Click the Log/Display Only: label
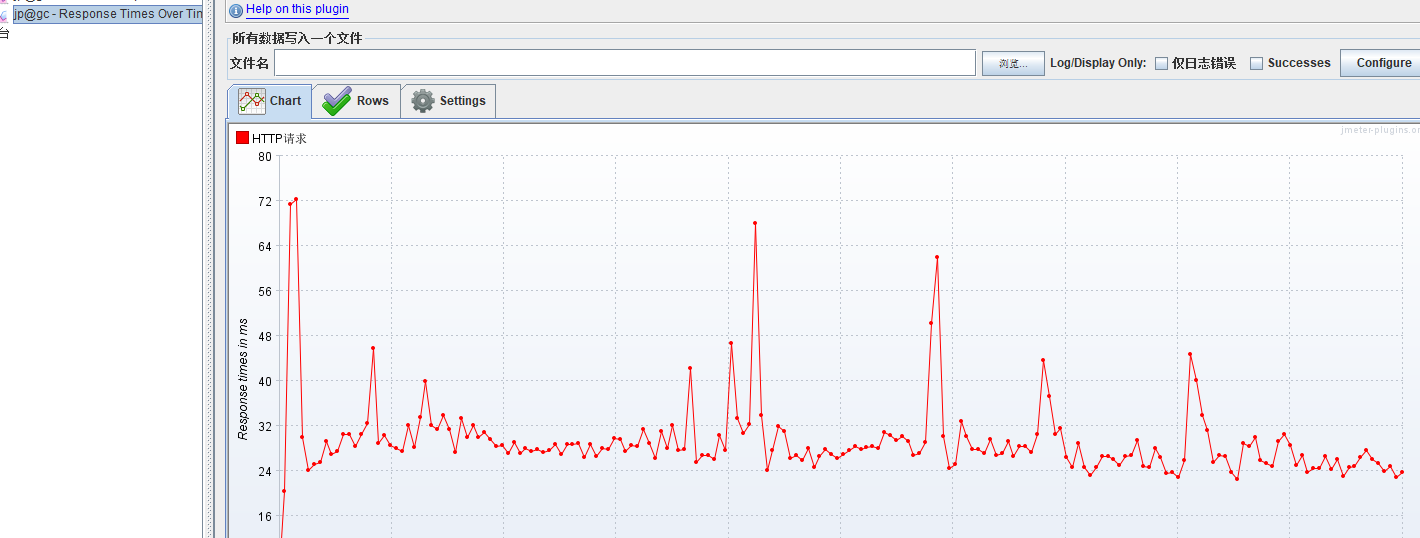 [1098, 63]
